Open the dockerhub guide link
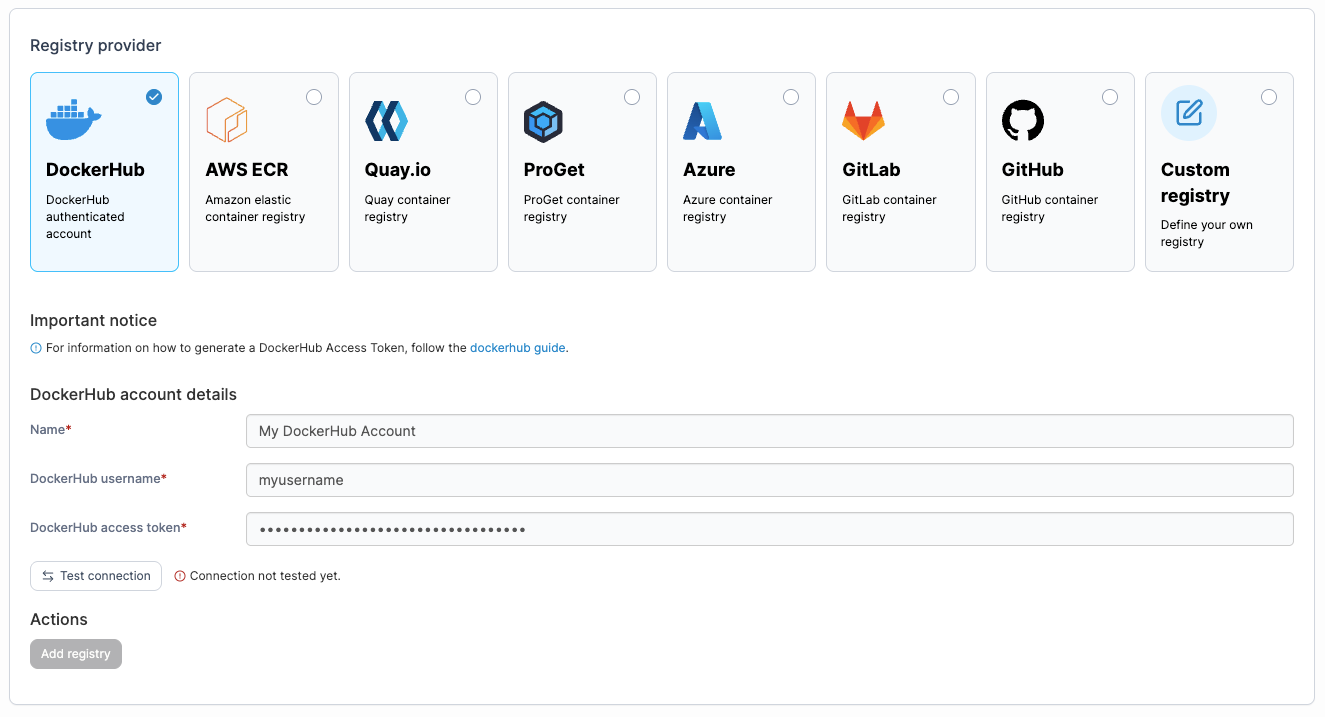Image resolution: width=1325 pixels, height=717 pixels. click(517, 348)
